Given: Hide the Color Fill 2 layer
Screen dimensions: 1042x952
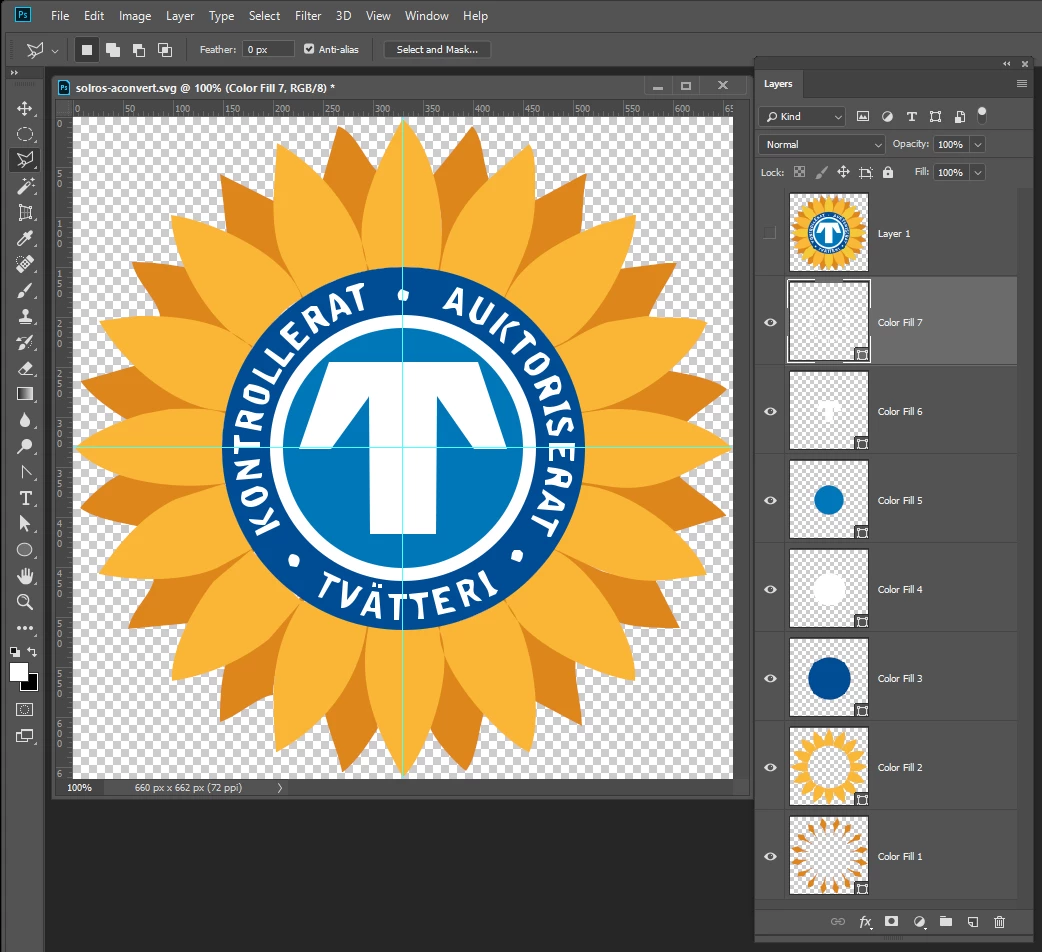Looking at the screenshot, I should pos(770,767).
